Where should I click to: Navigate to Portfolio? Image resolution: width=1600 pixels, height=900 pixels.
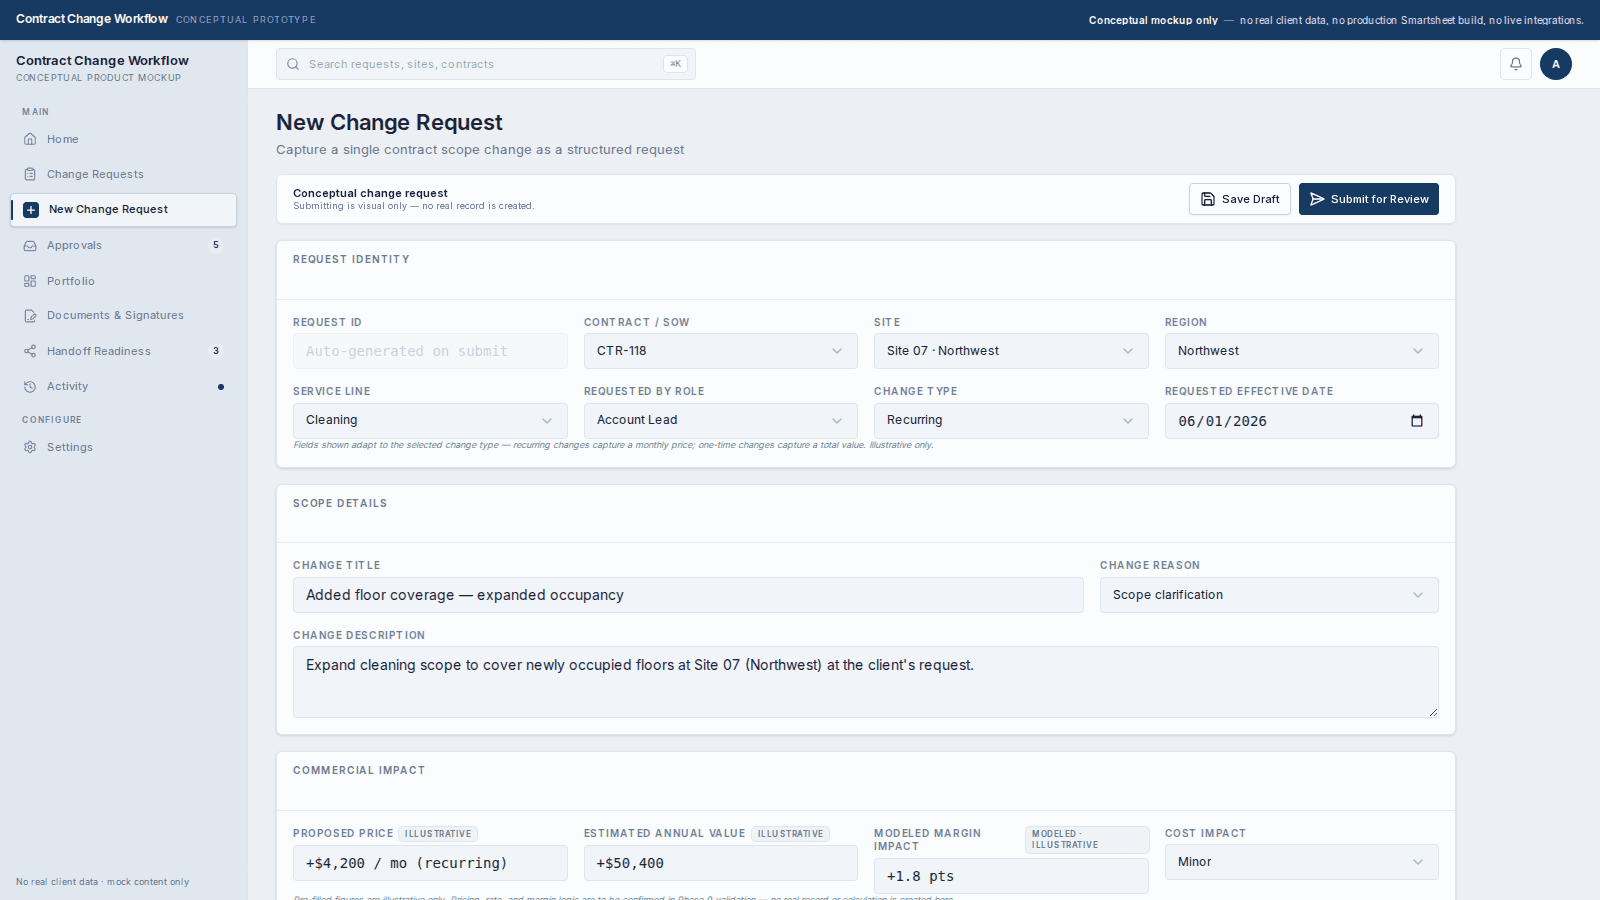[124, 281]
